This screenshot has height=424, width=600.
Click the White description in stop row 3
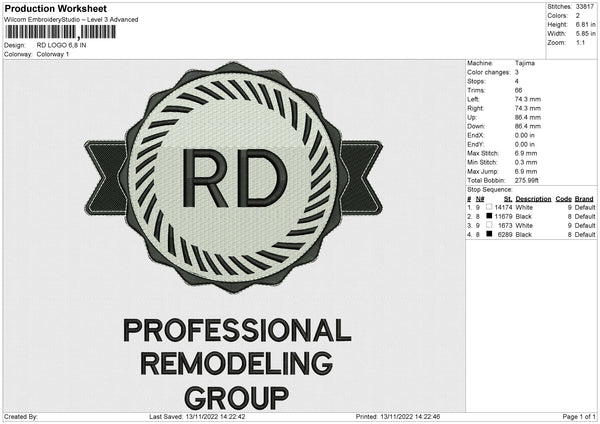(524, 226)
